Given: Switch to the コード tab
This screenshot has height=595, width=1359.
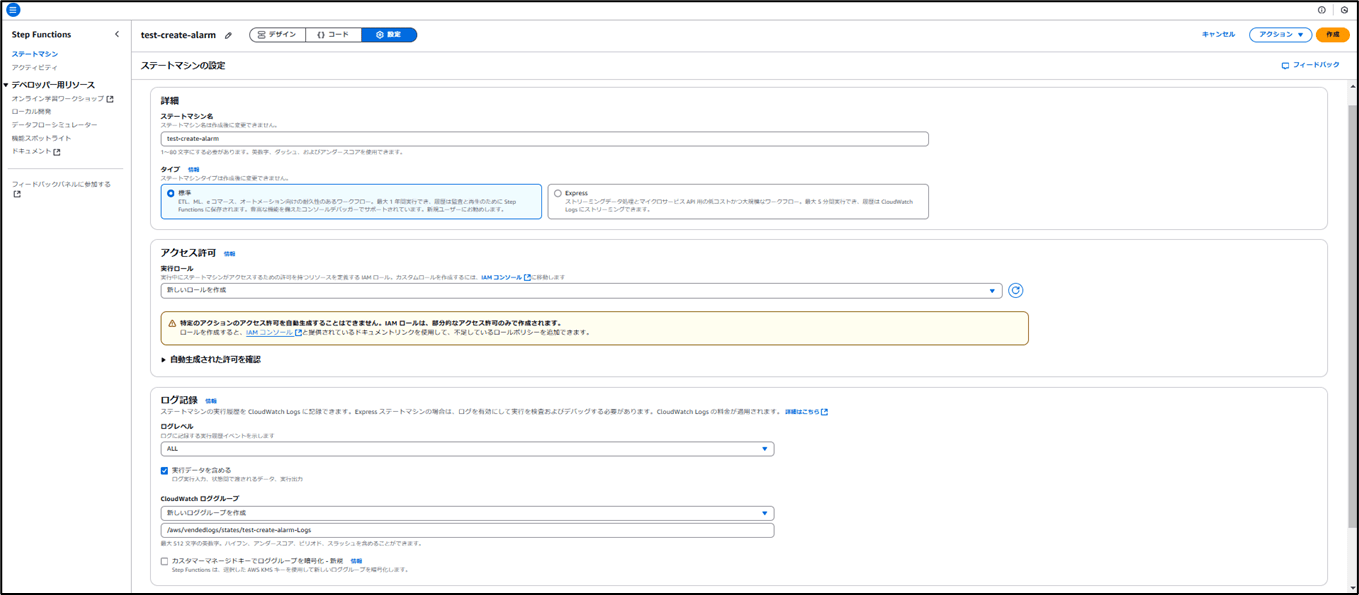Looking at the screenshot, I should point(333,35).
